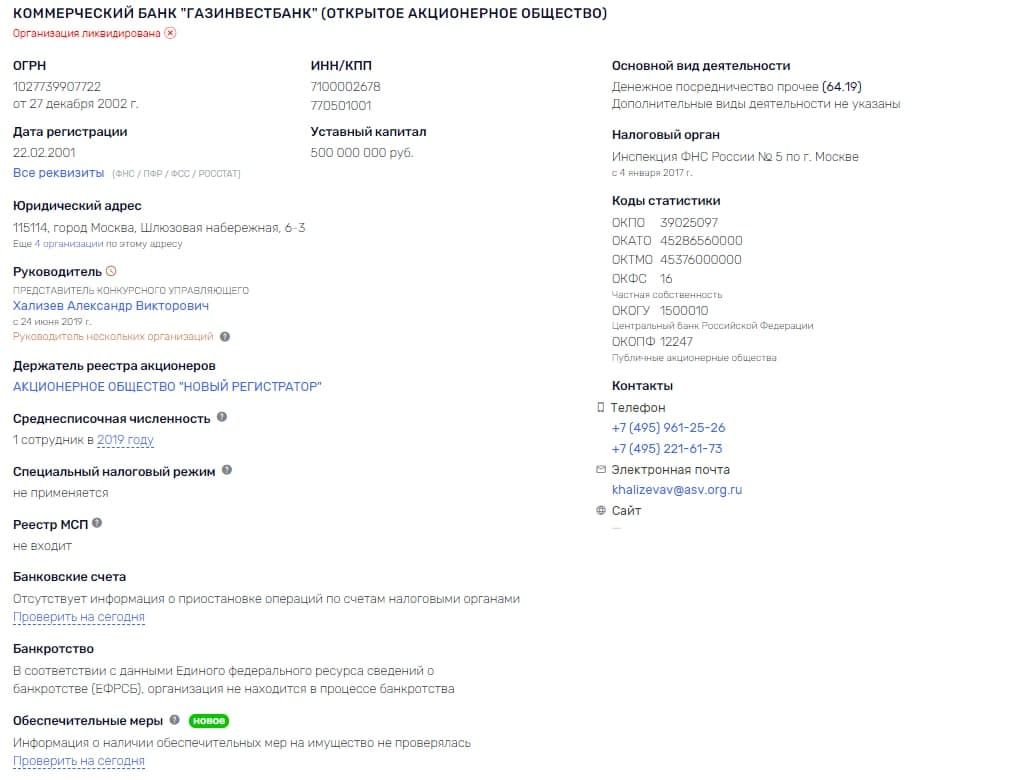
Task: Click the globe icon near Сайт
Action: tap(600, 510)
